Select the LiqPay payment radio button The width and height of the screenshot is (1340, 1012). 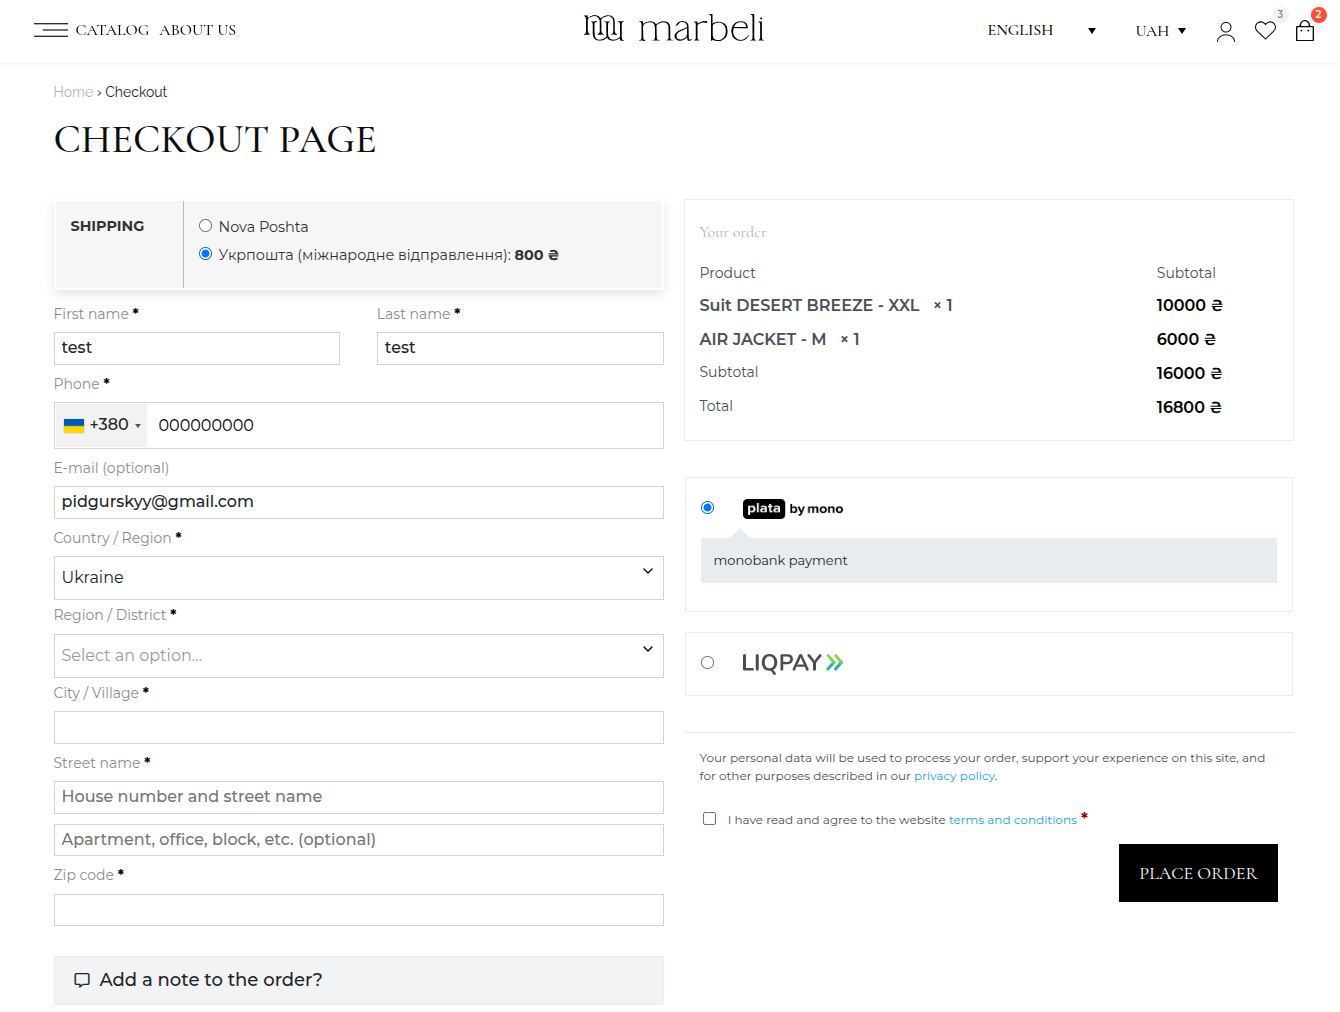point(708,663)
